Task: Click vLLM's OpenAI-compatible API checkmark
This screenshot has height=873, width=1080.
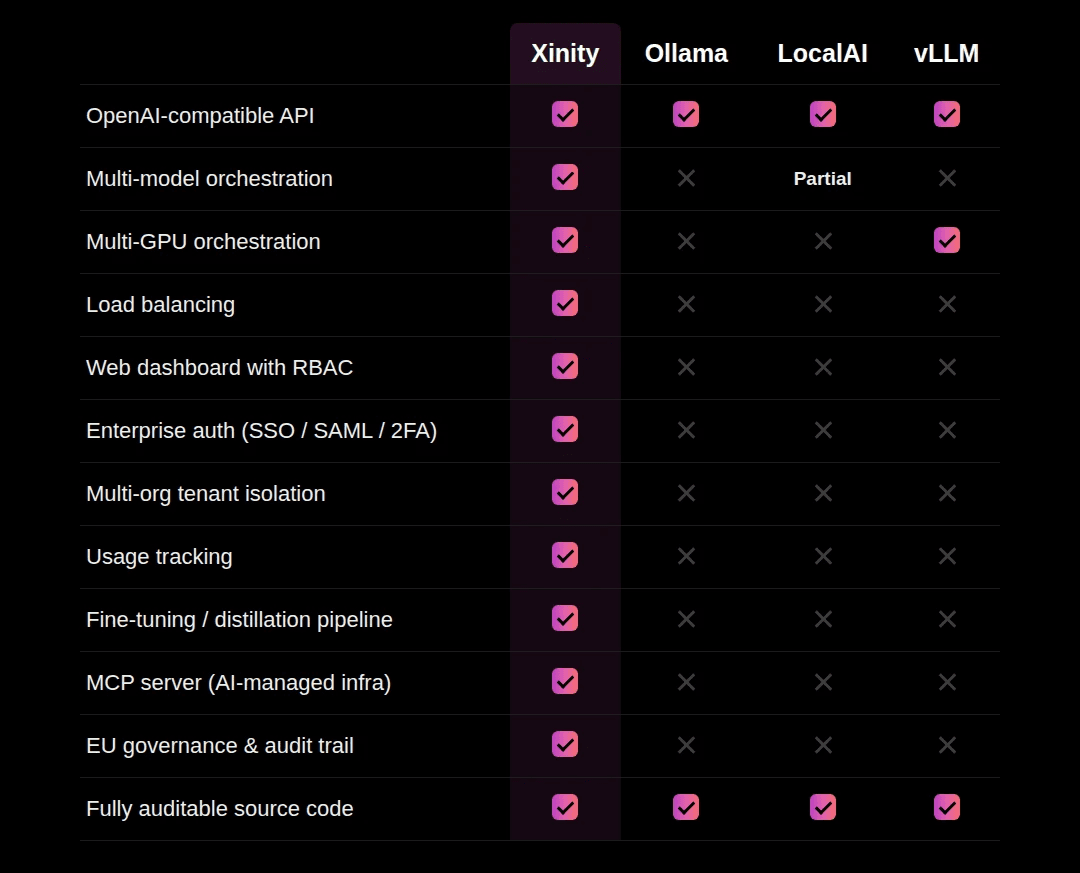Action: click(947, 114)
